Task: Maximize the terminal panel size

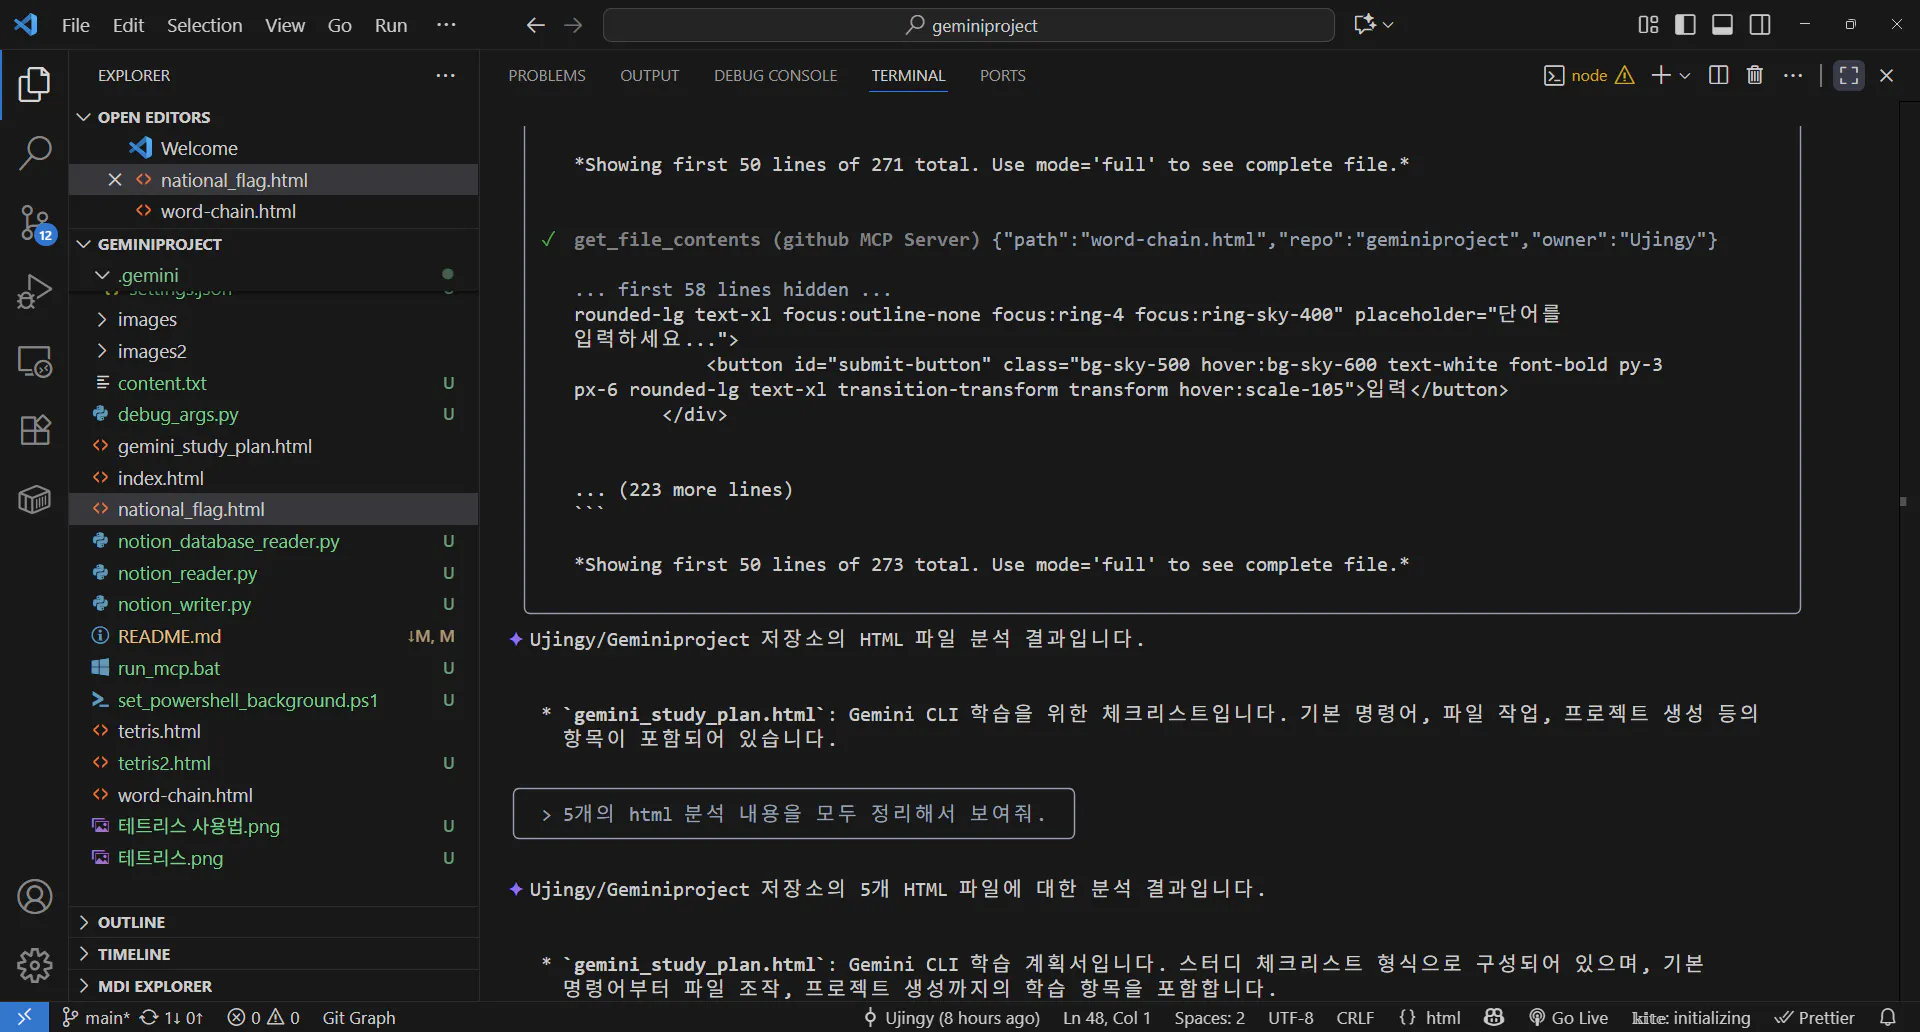Action: pos(1849,75)
